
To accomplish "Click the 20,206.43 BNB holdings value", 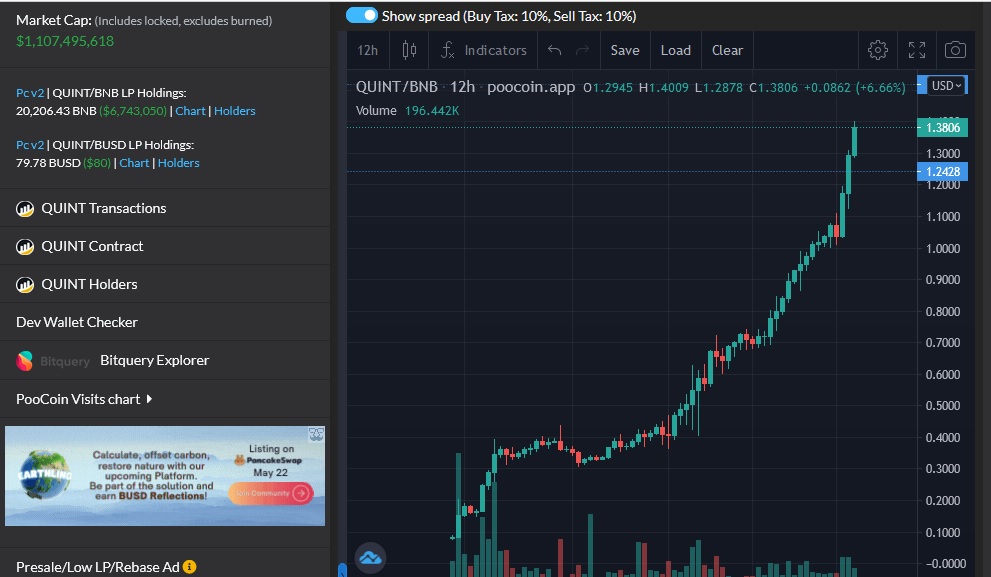I will [x=56, y=111].
